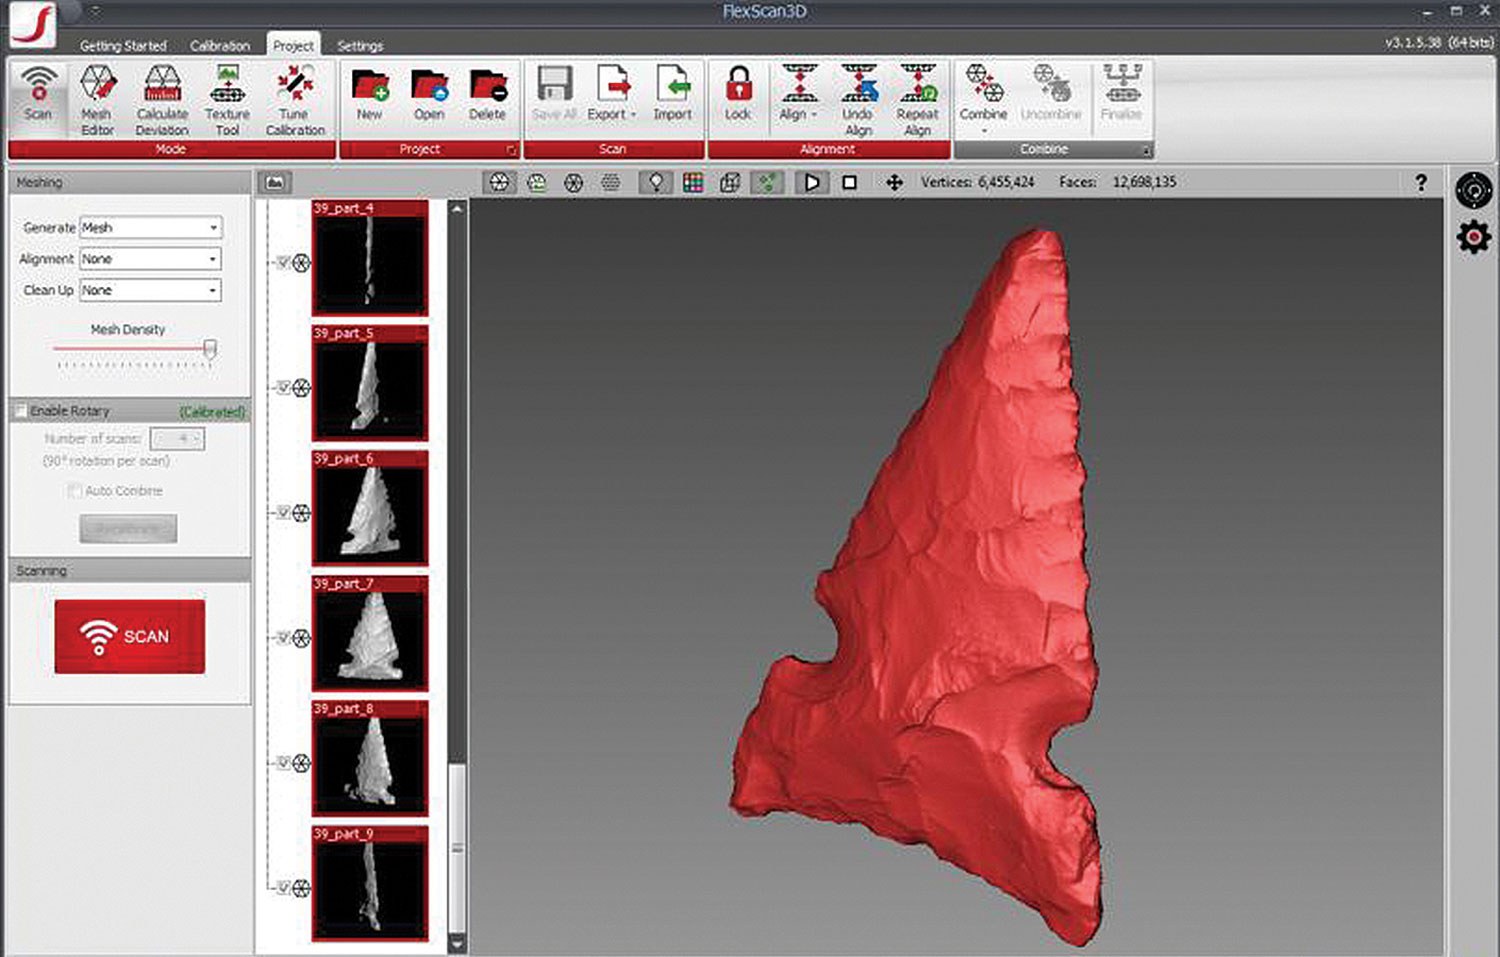
Task: Launch the Calculate Deviation tool
Action: [x=161, y=97]
